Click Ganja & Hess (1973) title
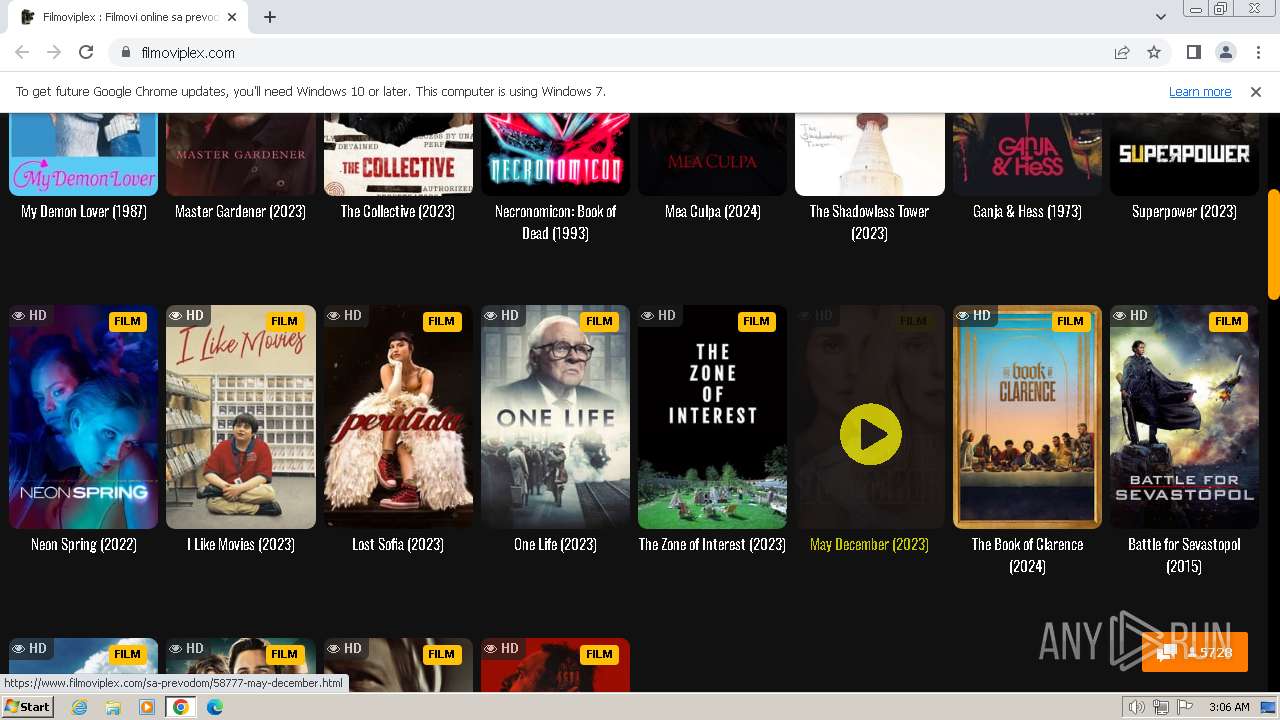This screenshot has width=1280, height=720. coord(1027,211)
